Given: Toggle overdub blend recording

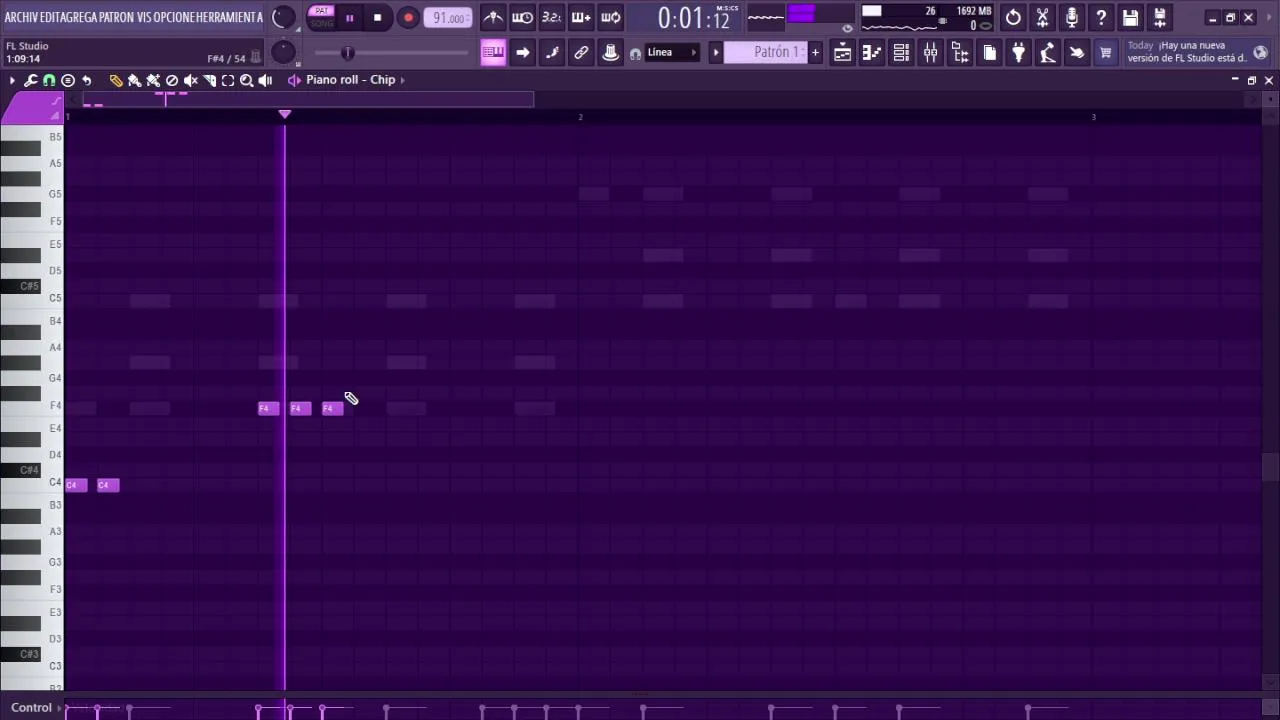Looking at the screenshot, I should 581,17.
